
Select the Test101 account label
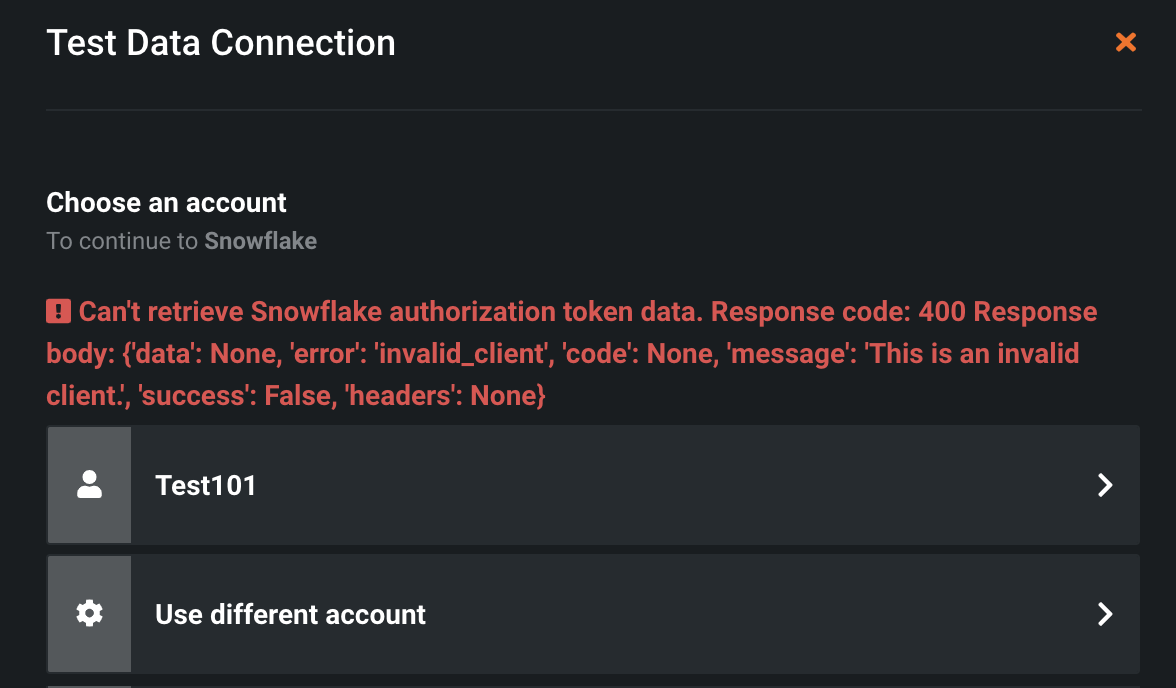(206, 485)
